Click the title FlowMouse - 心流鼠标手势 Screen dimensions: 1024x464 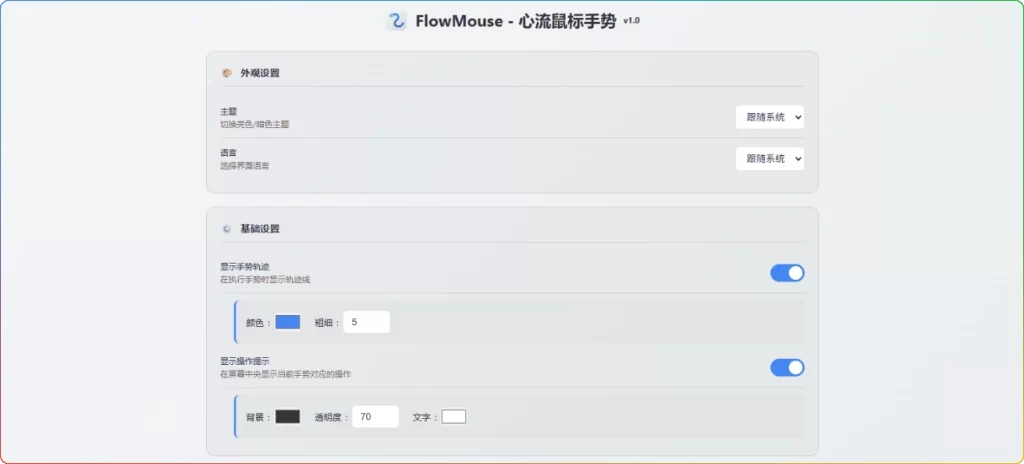(515, 22)
